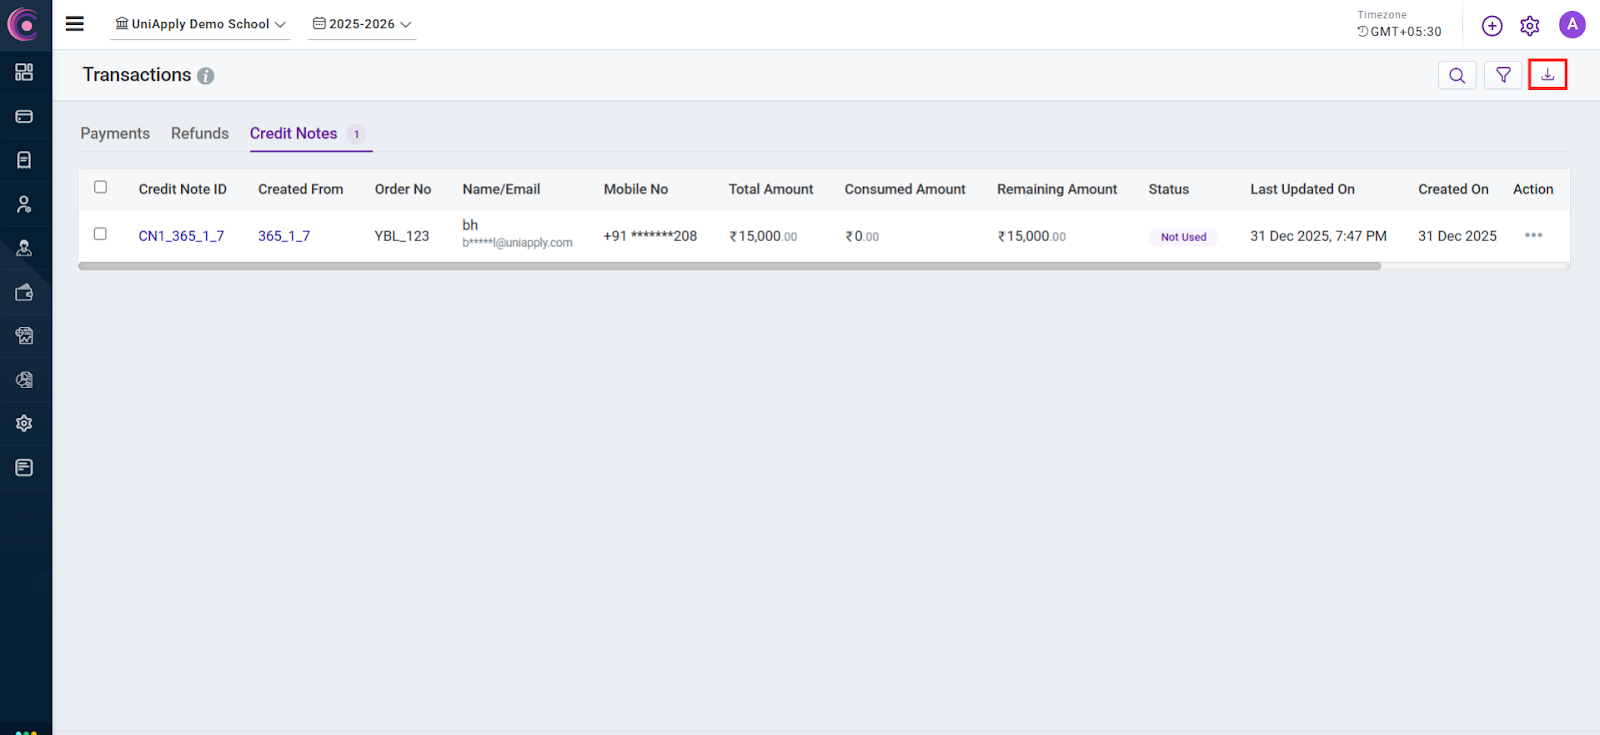Open the settings gear in top bar
The image size is (1600, 735).
click(x=1529, y=26)
